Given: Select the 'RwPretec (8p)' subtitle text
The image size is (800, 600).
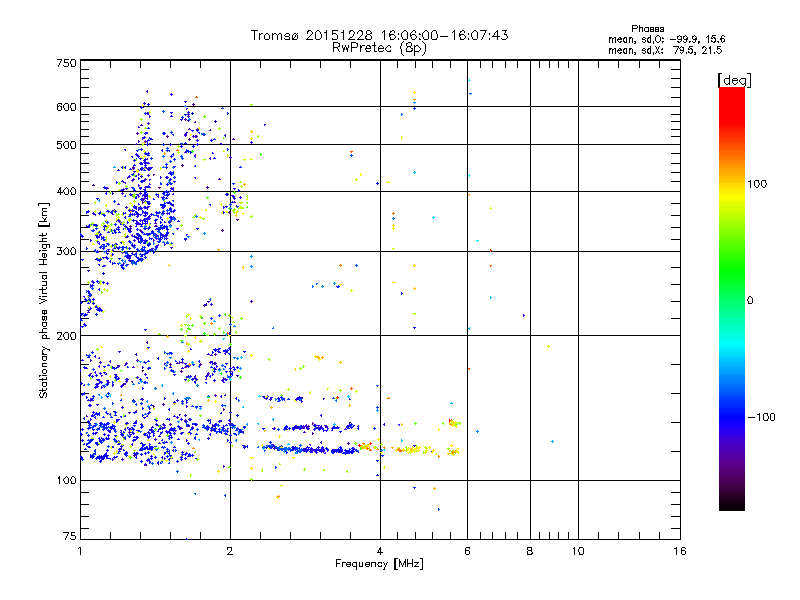Looking at the screenshot, I should [379, 48].
